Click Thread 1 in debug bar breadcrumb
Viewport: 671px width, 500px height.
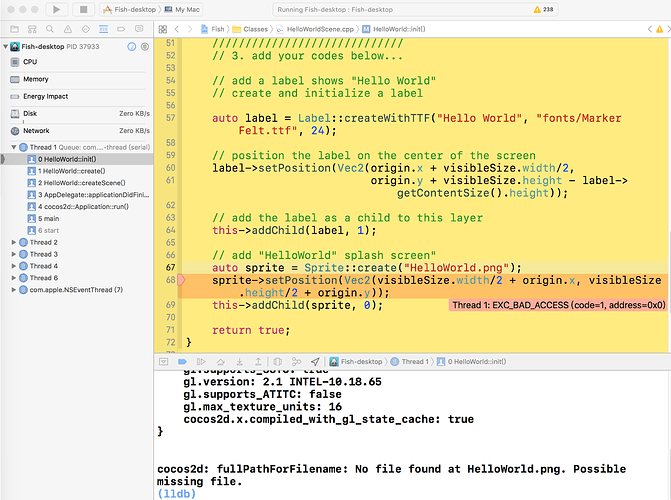pyautogui.click(x=410, y=362)
